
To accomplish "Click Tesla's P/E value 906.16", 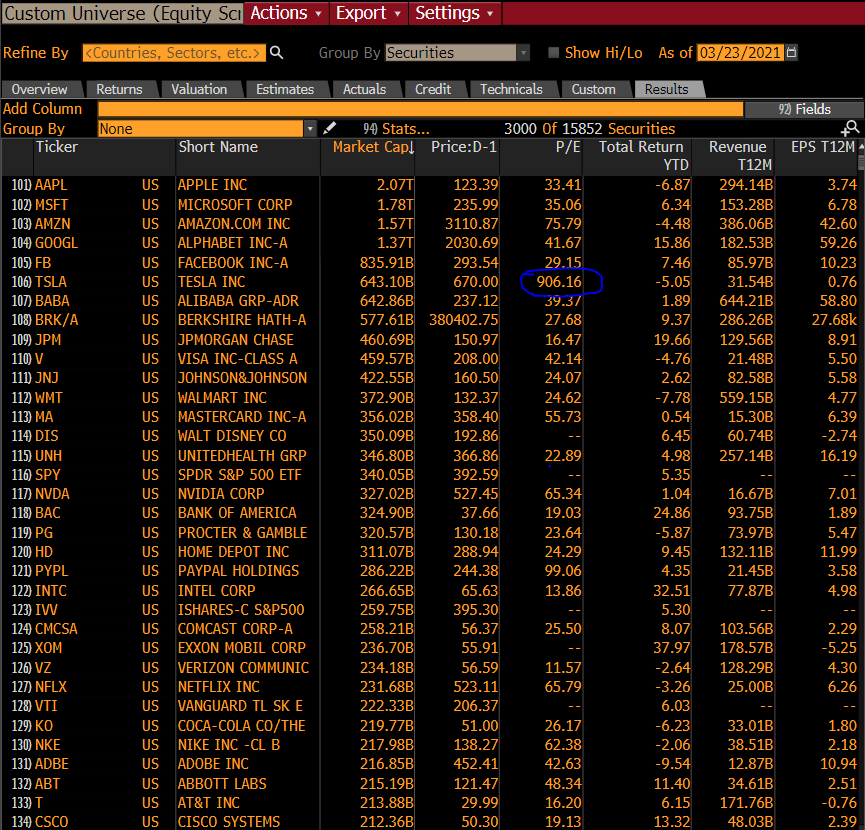I will (559, 282).
